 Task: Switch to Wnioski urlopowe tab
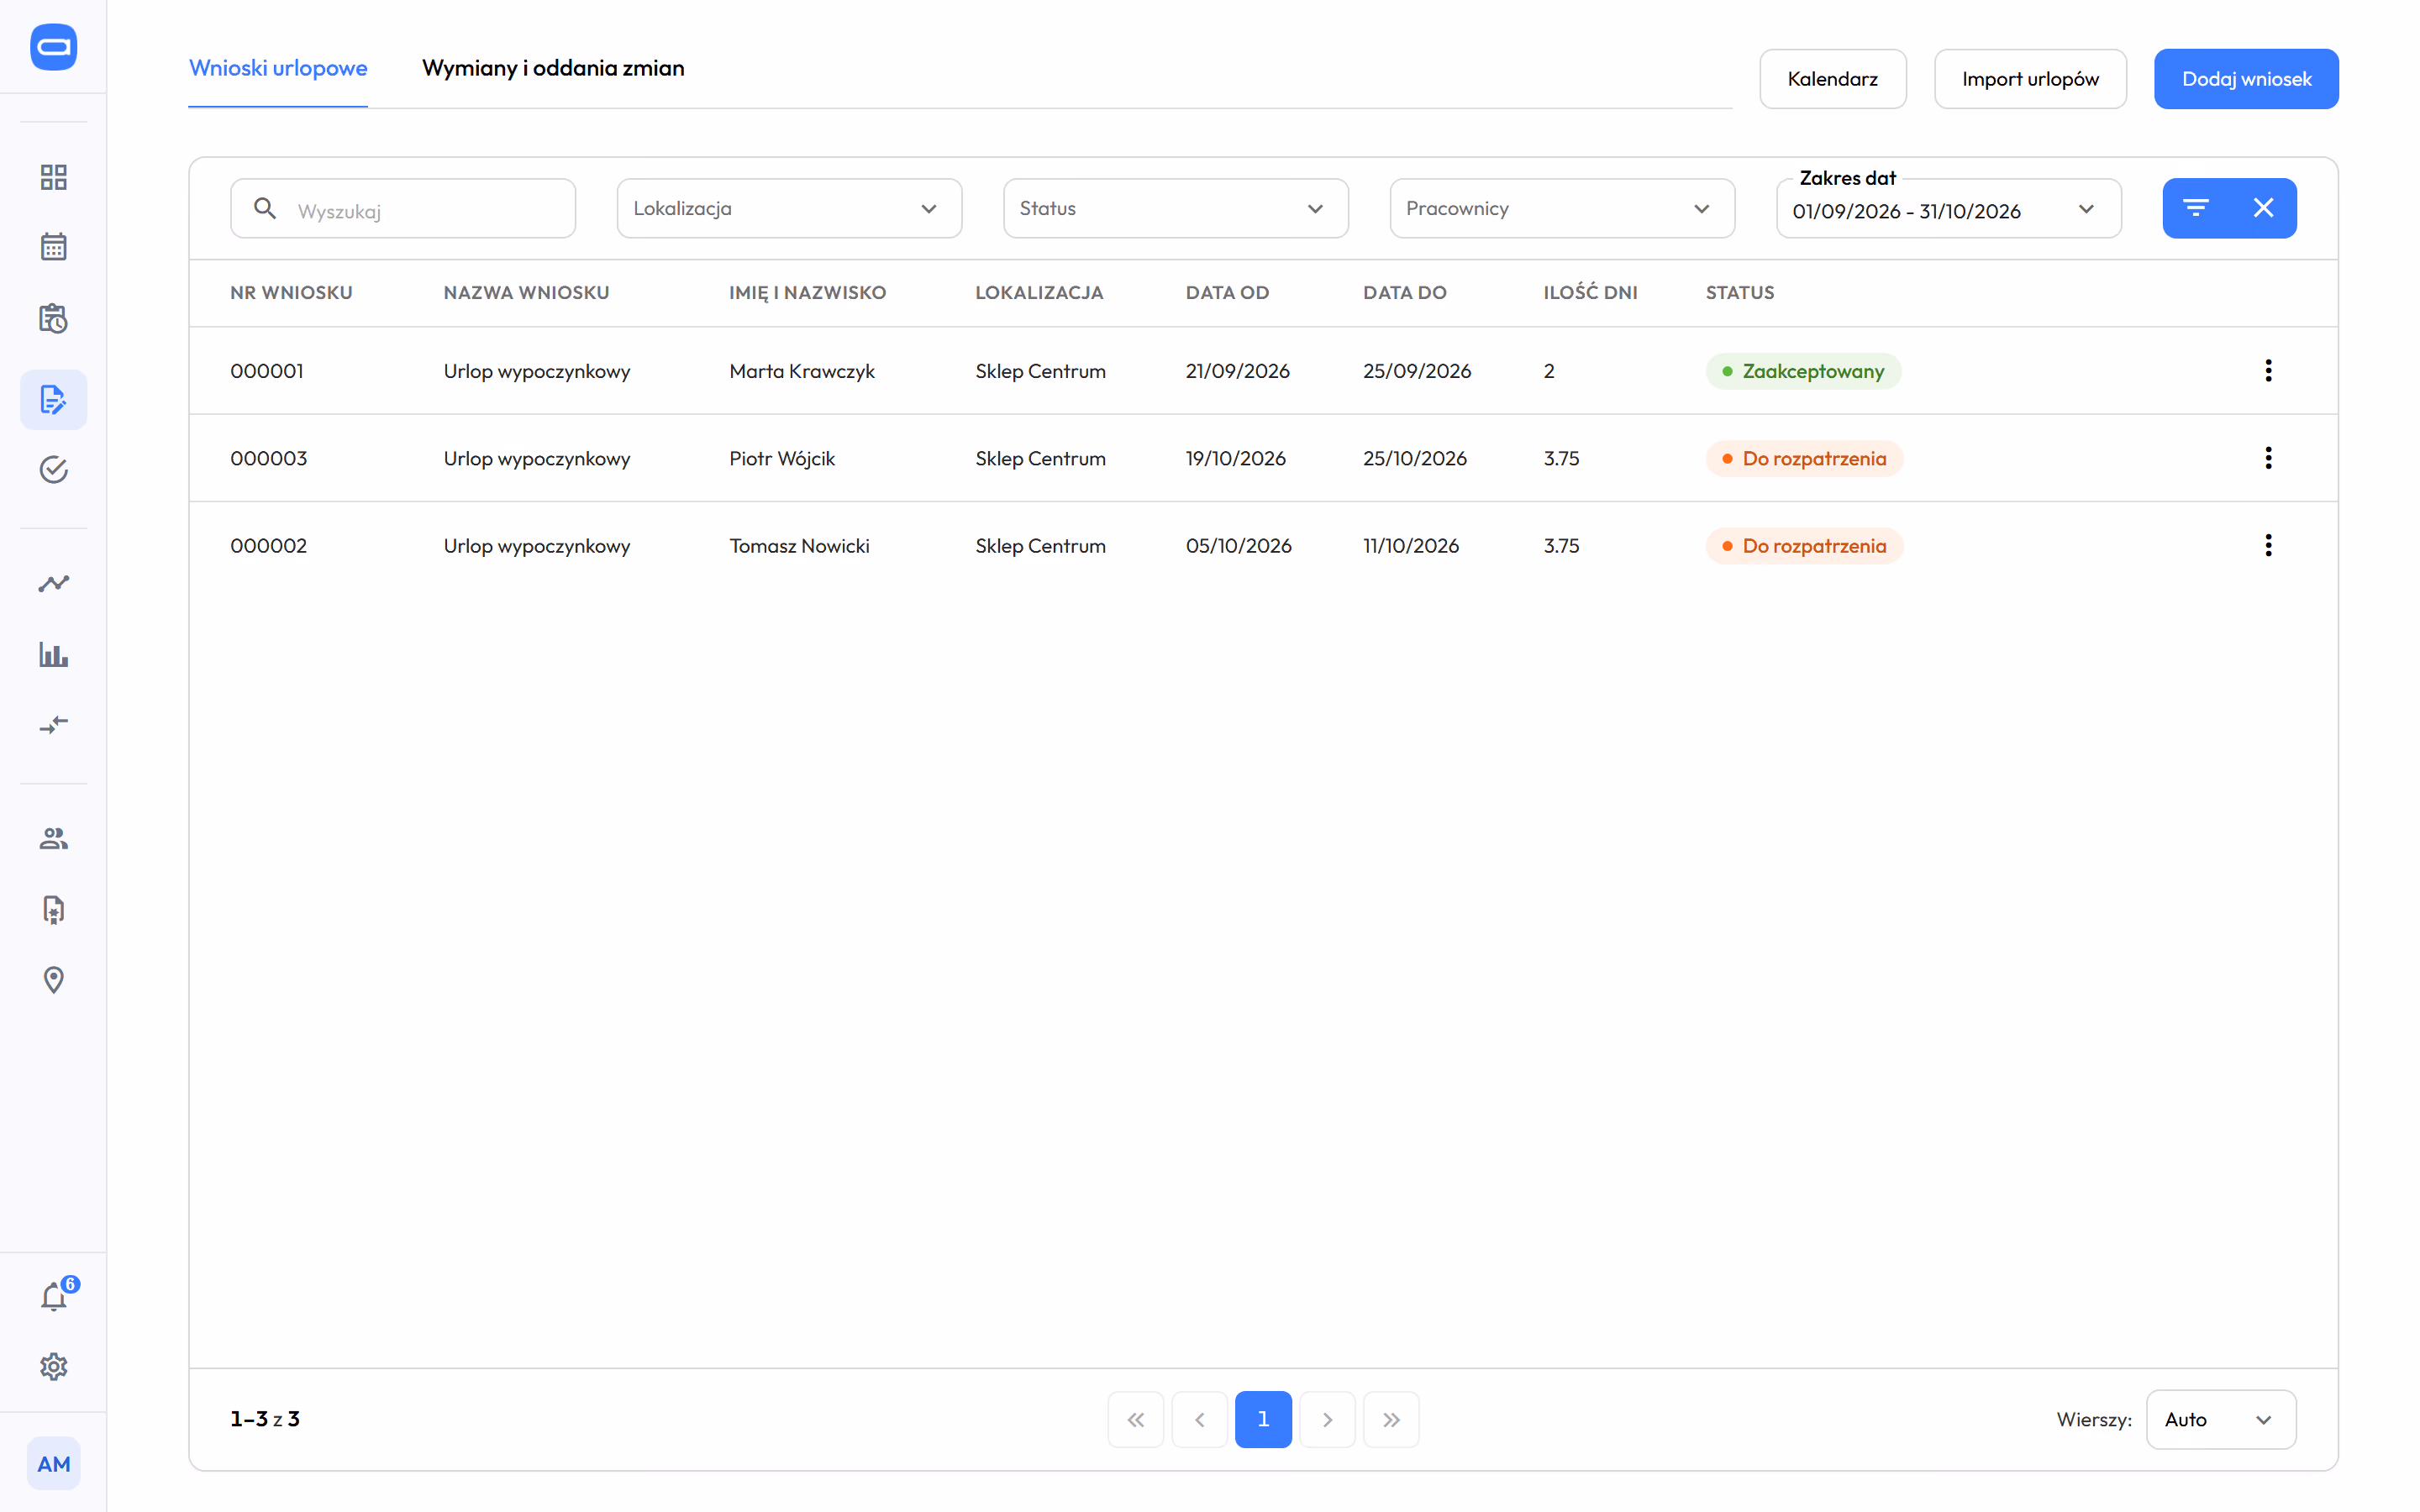(278, 68)
